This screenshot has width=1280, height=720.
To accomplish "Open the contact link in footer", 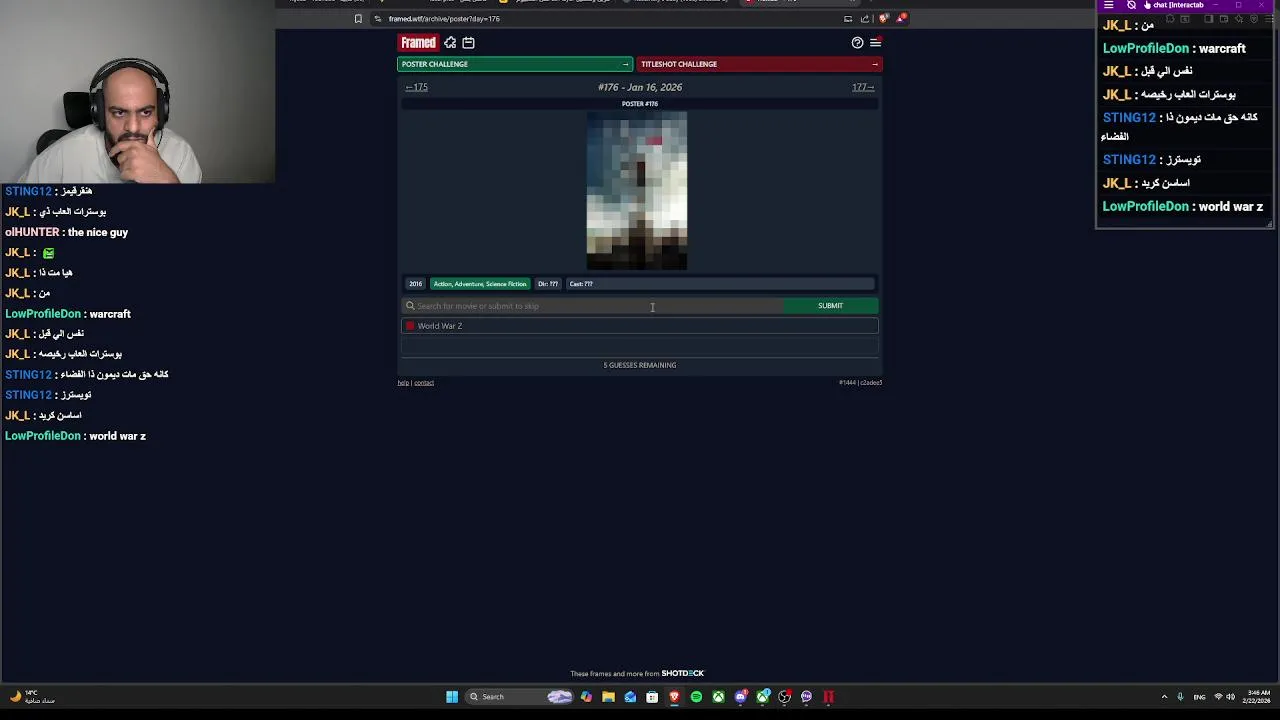I will click(x=424, y=383).
